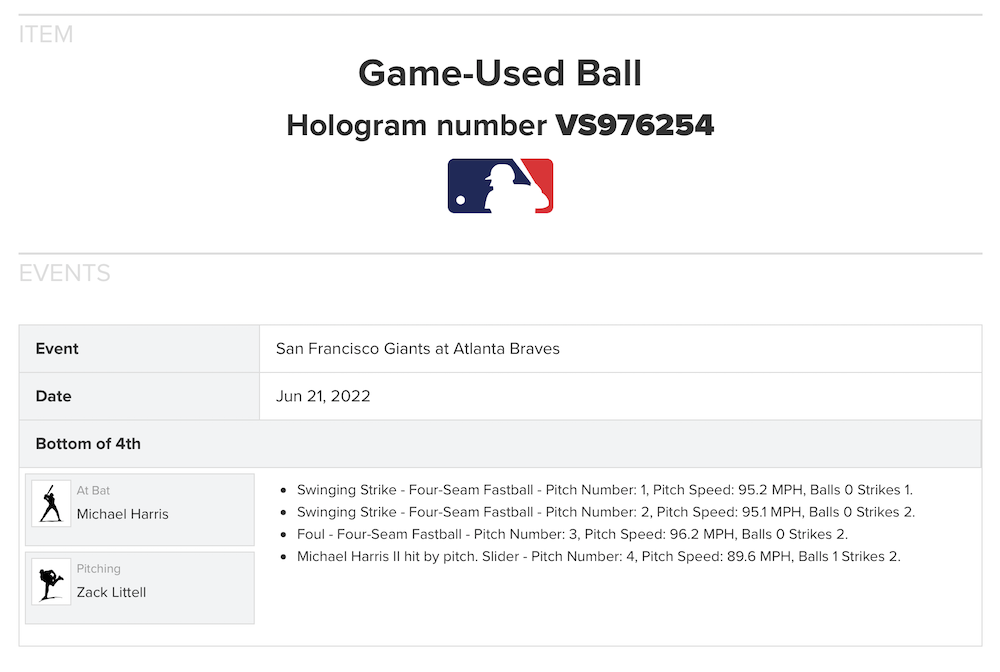The width and height of the screenshot is (1000, 672).
Task: Click San Francisco Giants at Atlanta Braves
Action: 418,349
